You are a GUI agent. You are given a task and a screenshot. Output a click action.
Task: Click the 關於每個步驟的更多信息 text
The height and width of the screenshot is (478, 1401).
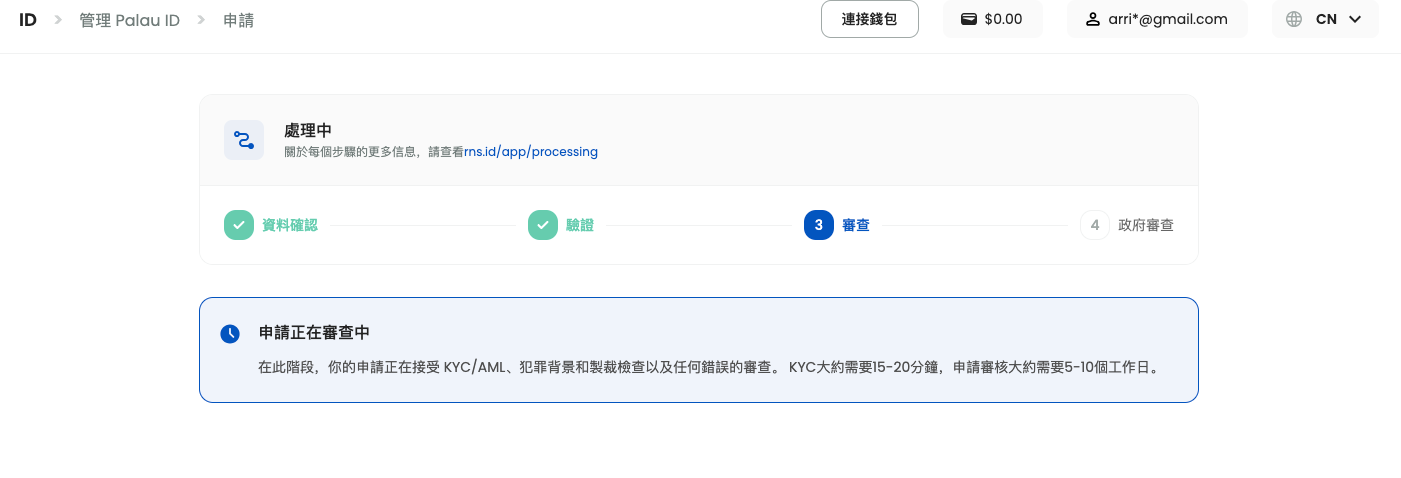click(x=374, y=152)
